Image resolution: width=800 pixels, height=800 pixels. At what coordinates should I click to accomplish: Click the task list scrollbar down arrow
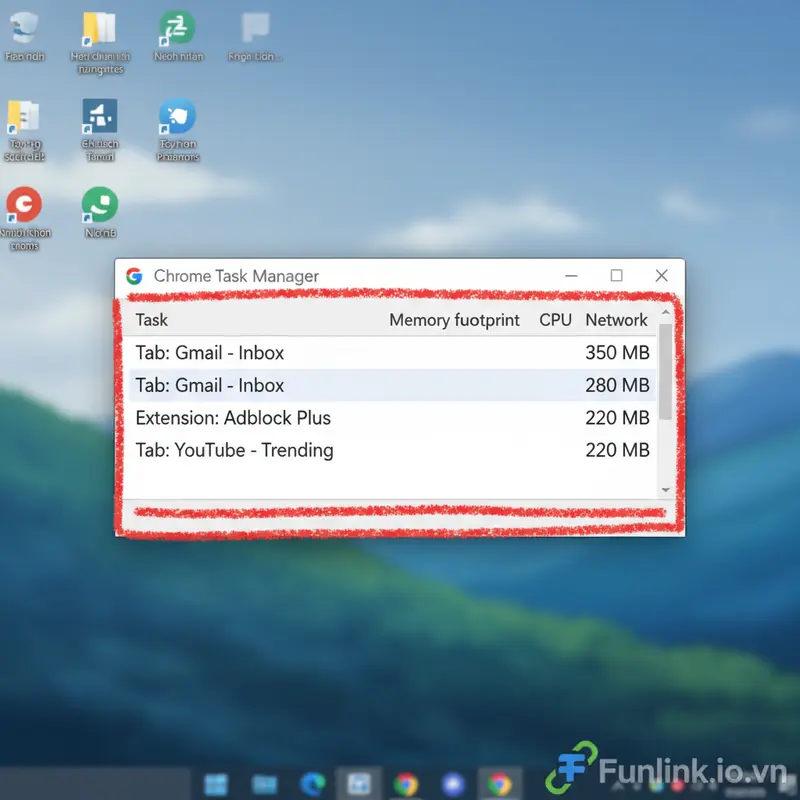click(x=666, y=490)
